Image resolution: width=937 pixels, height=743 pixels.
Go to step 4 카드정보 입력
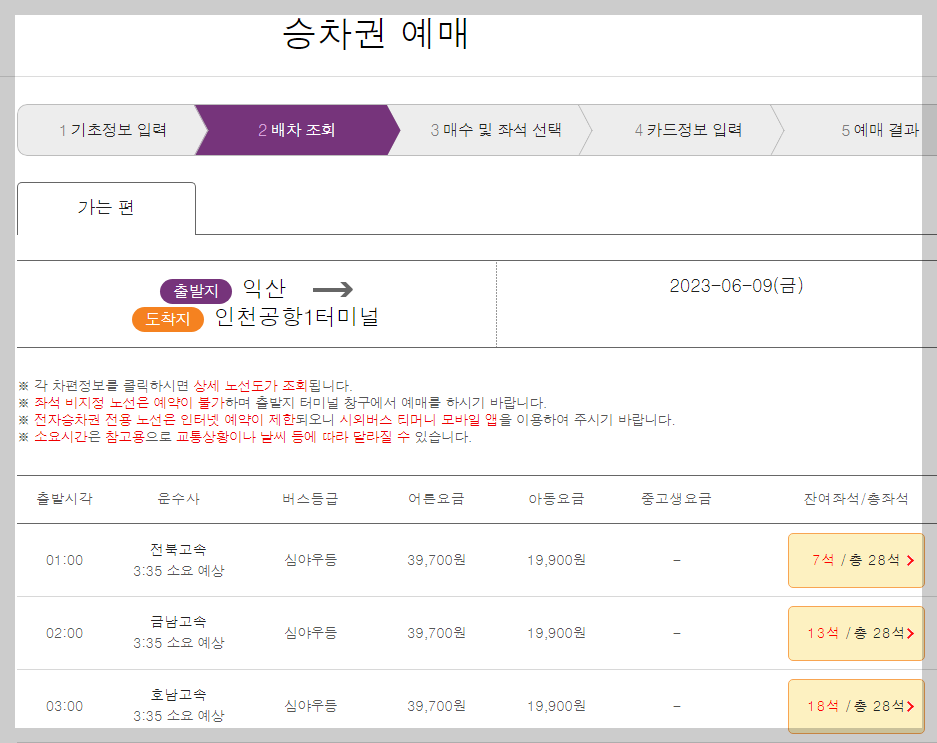click(x=688, y=130)
